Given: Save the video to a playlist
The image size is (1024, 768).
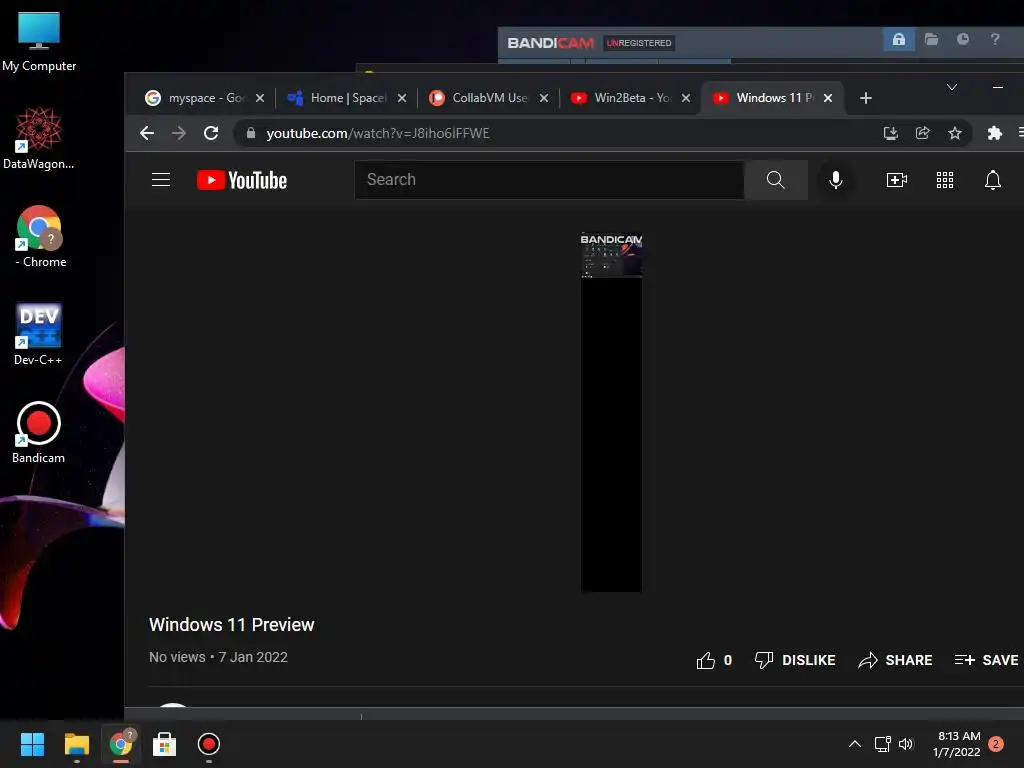Looking at the screenshot, I should (986, 660).
